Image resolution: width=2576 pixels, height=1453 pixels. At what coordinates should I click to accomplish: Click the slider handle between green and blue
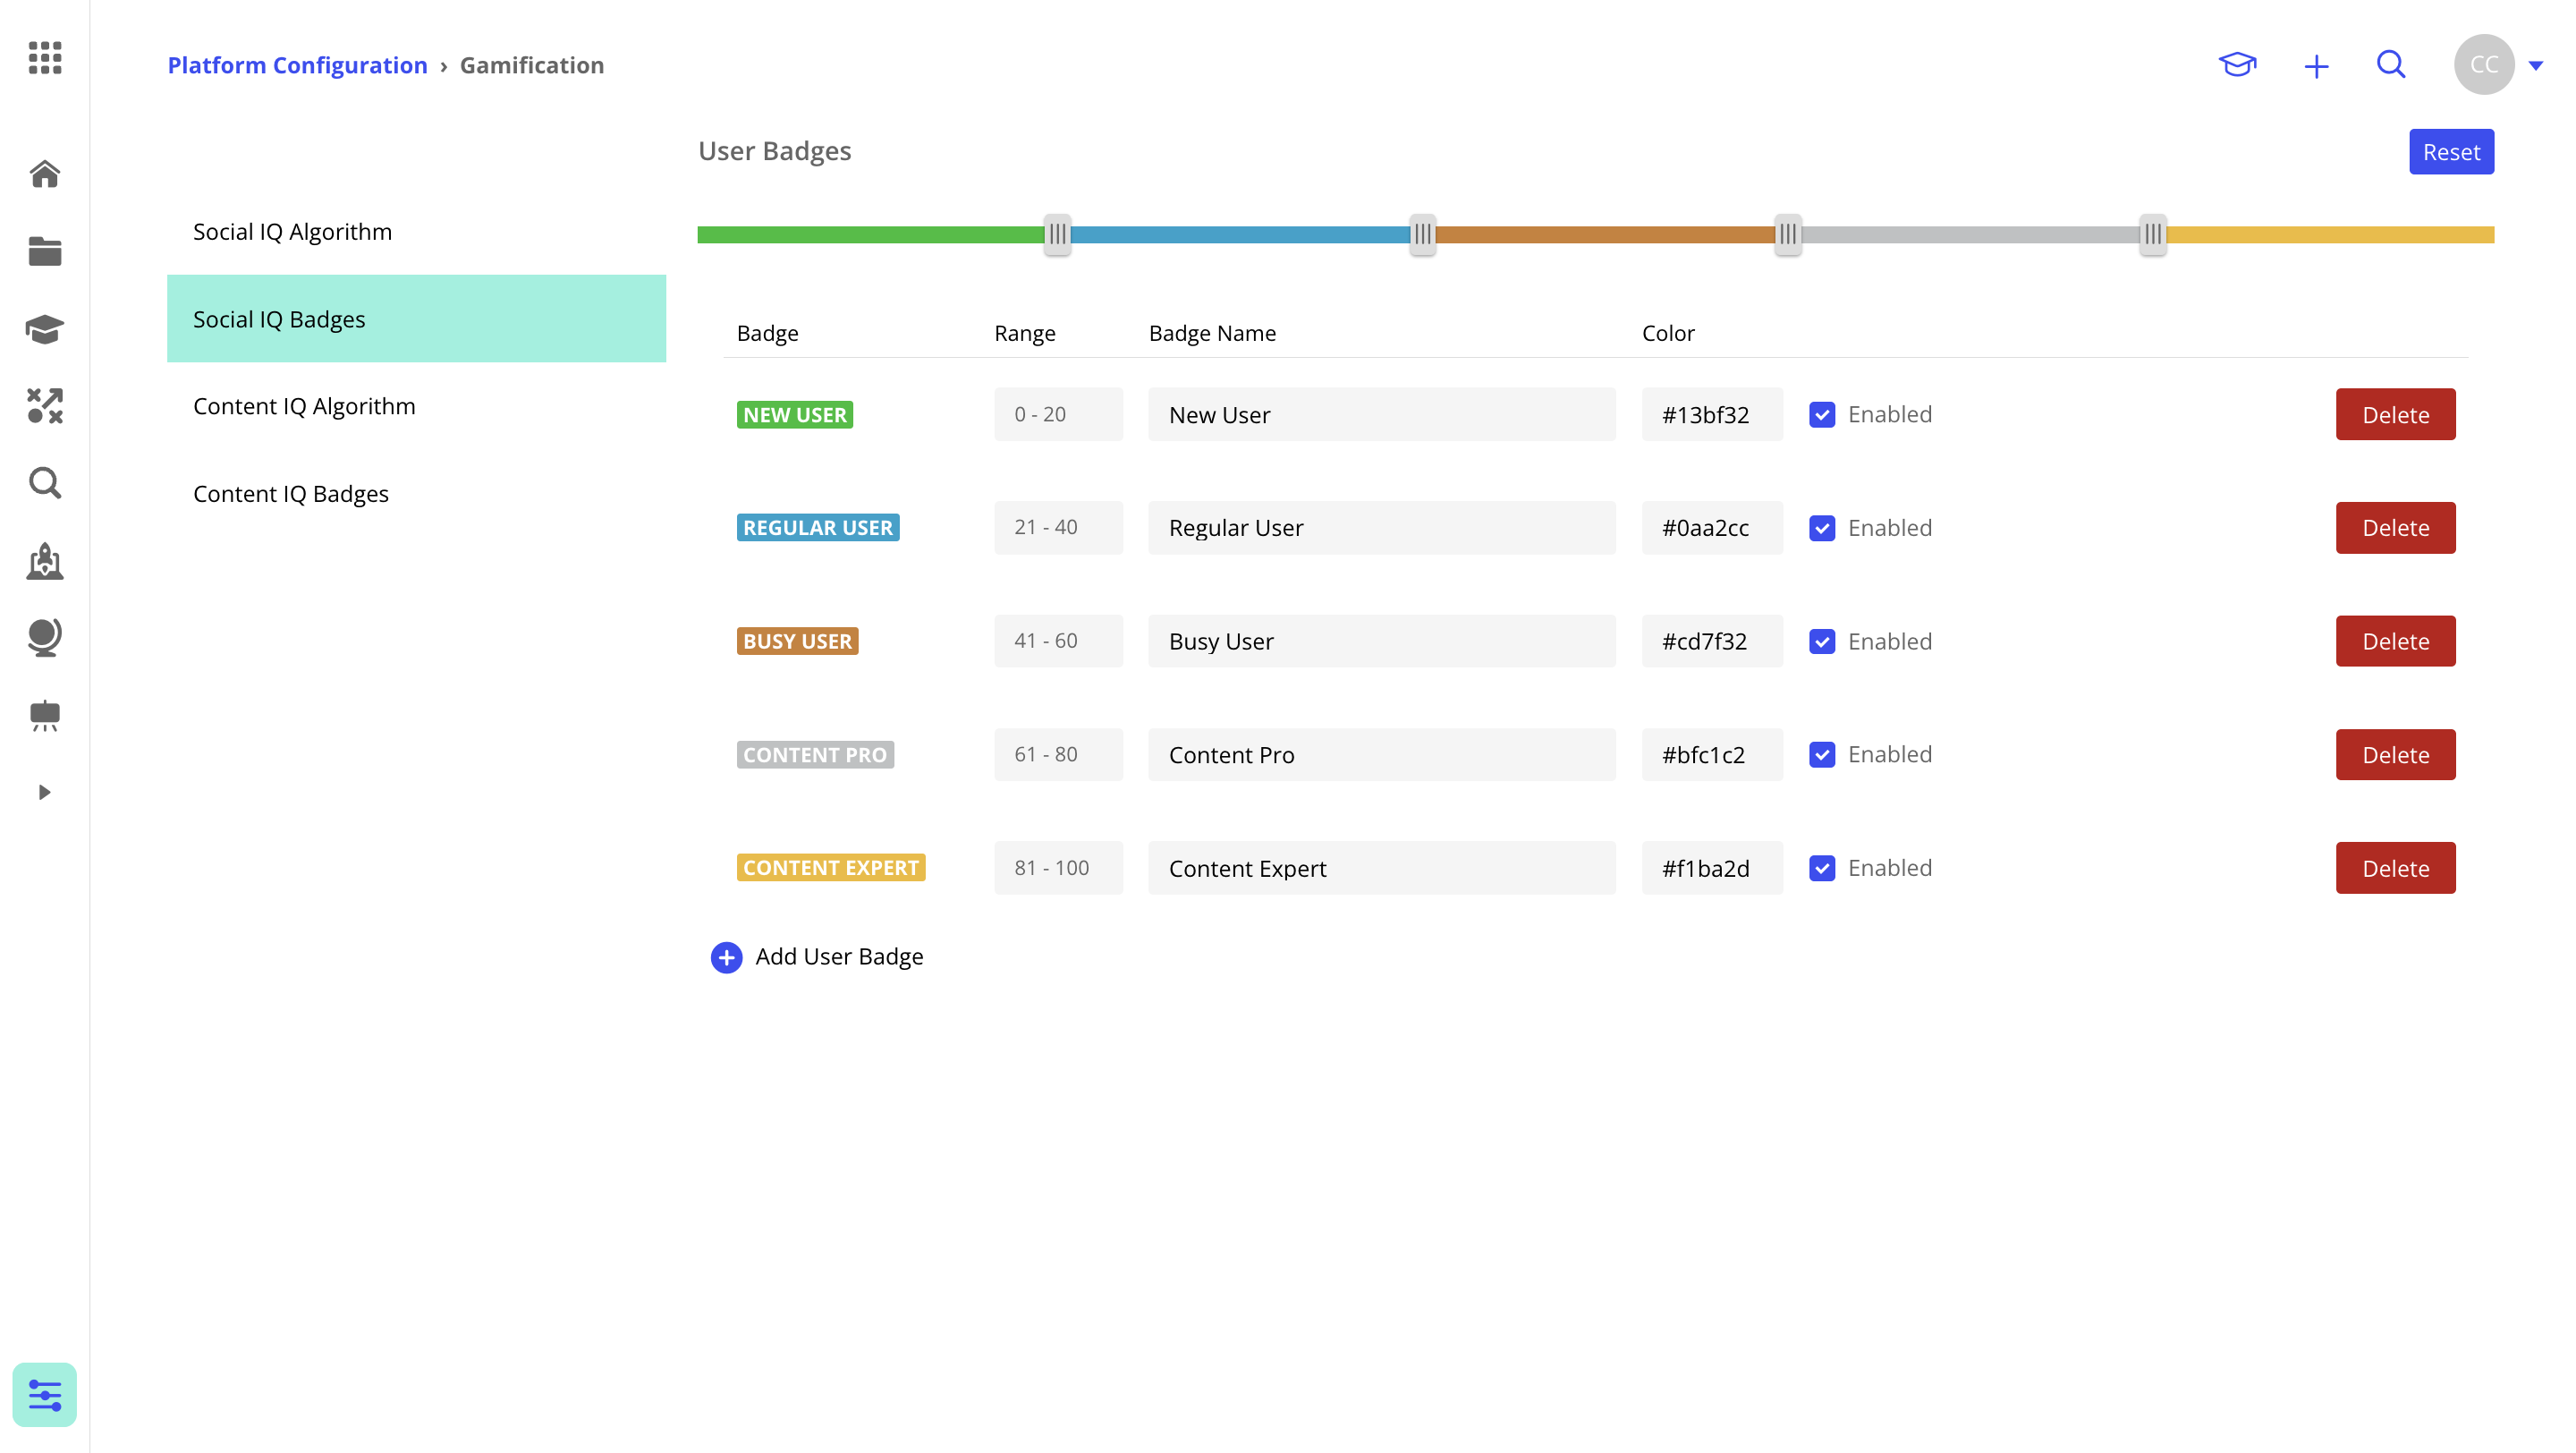(x=1057, y=234)
